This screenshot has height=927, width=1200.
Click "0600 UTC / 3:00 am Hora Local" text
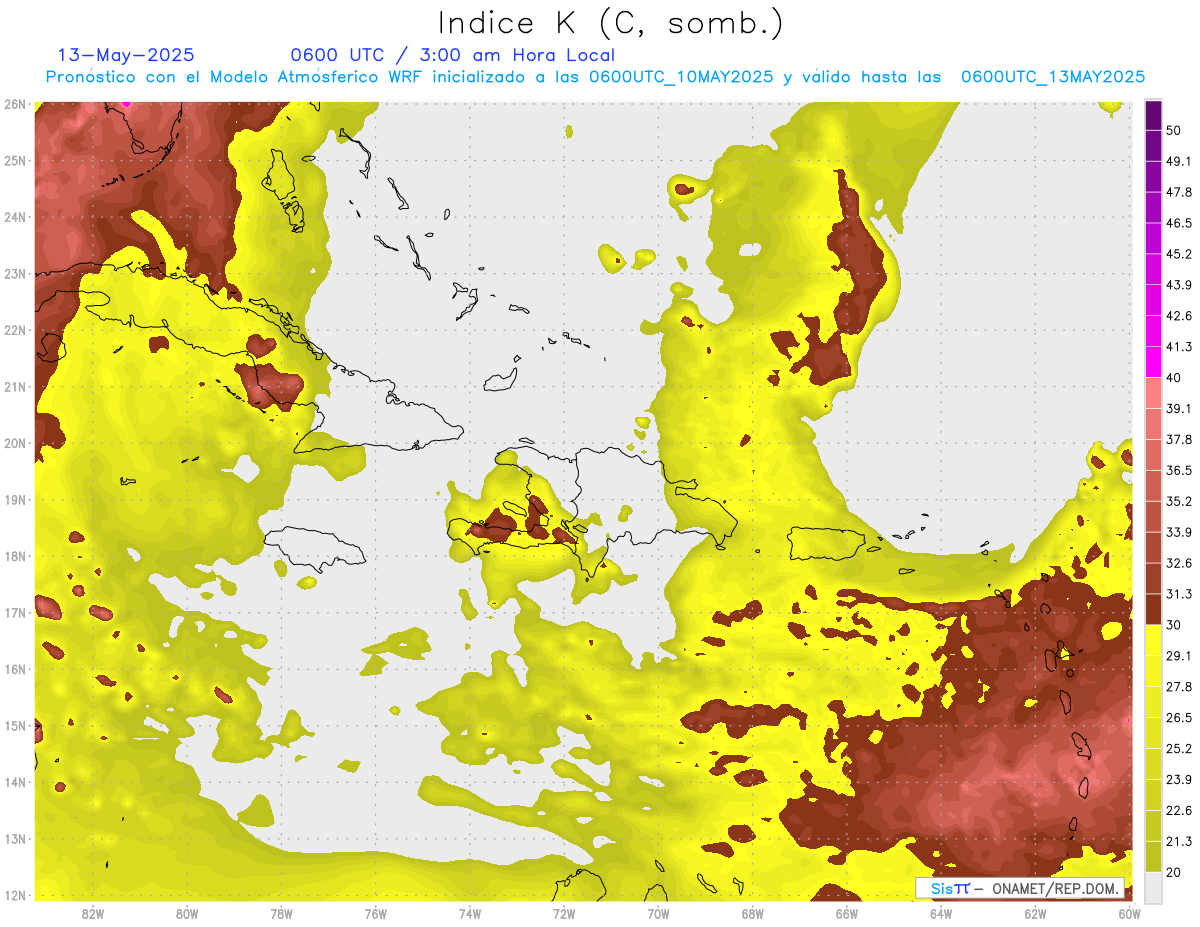click(452, 55)
